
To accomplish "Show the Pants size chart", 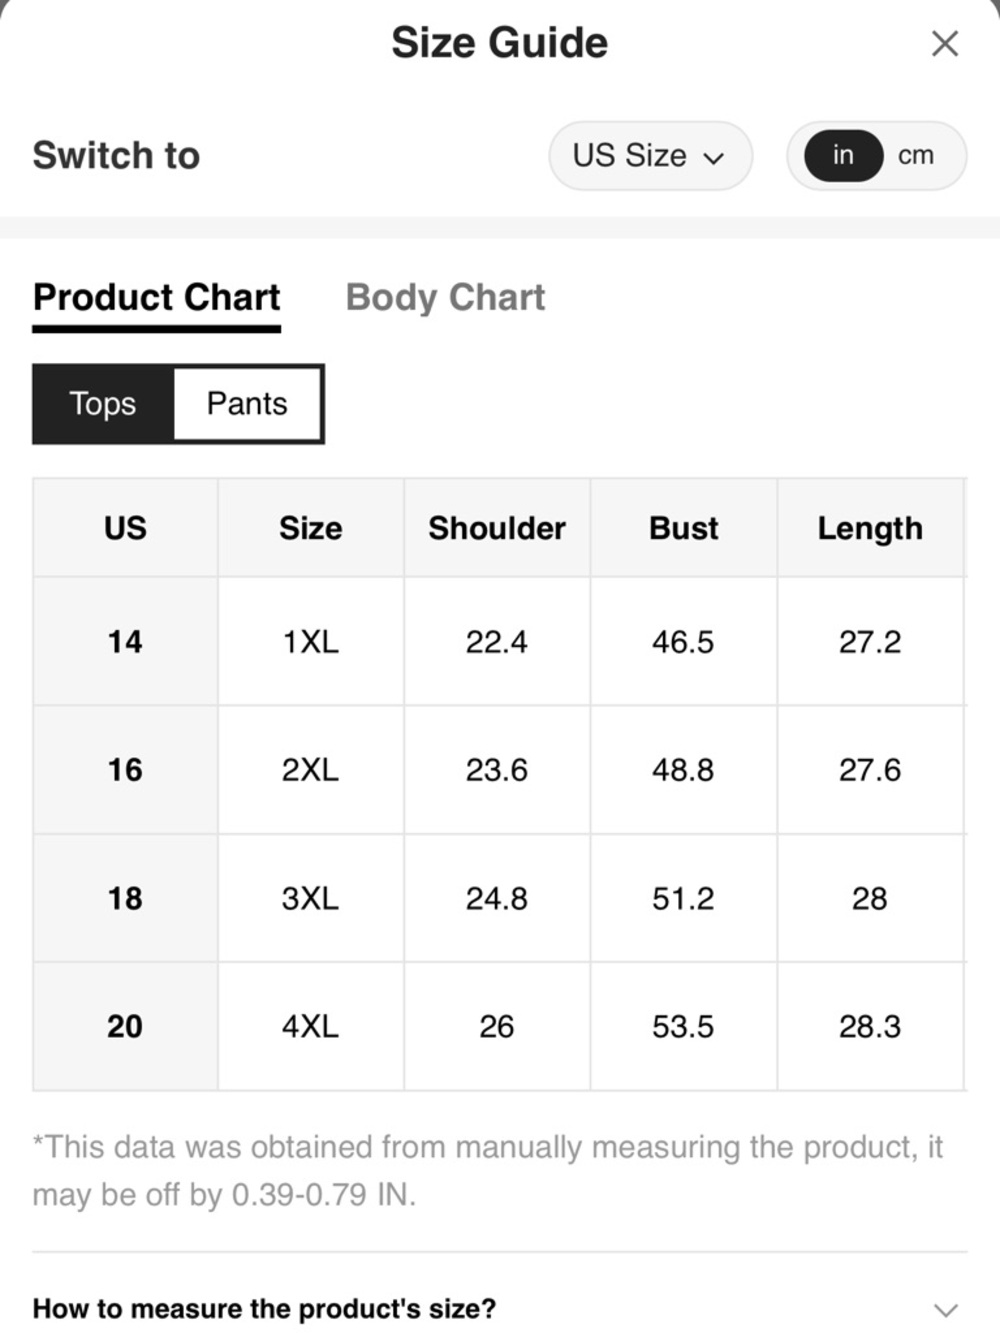I will pyautogui.click(x=247, y=404).
